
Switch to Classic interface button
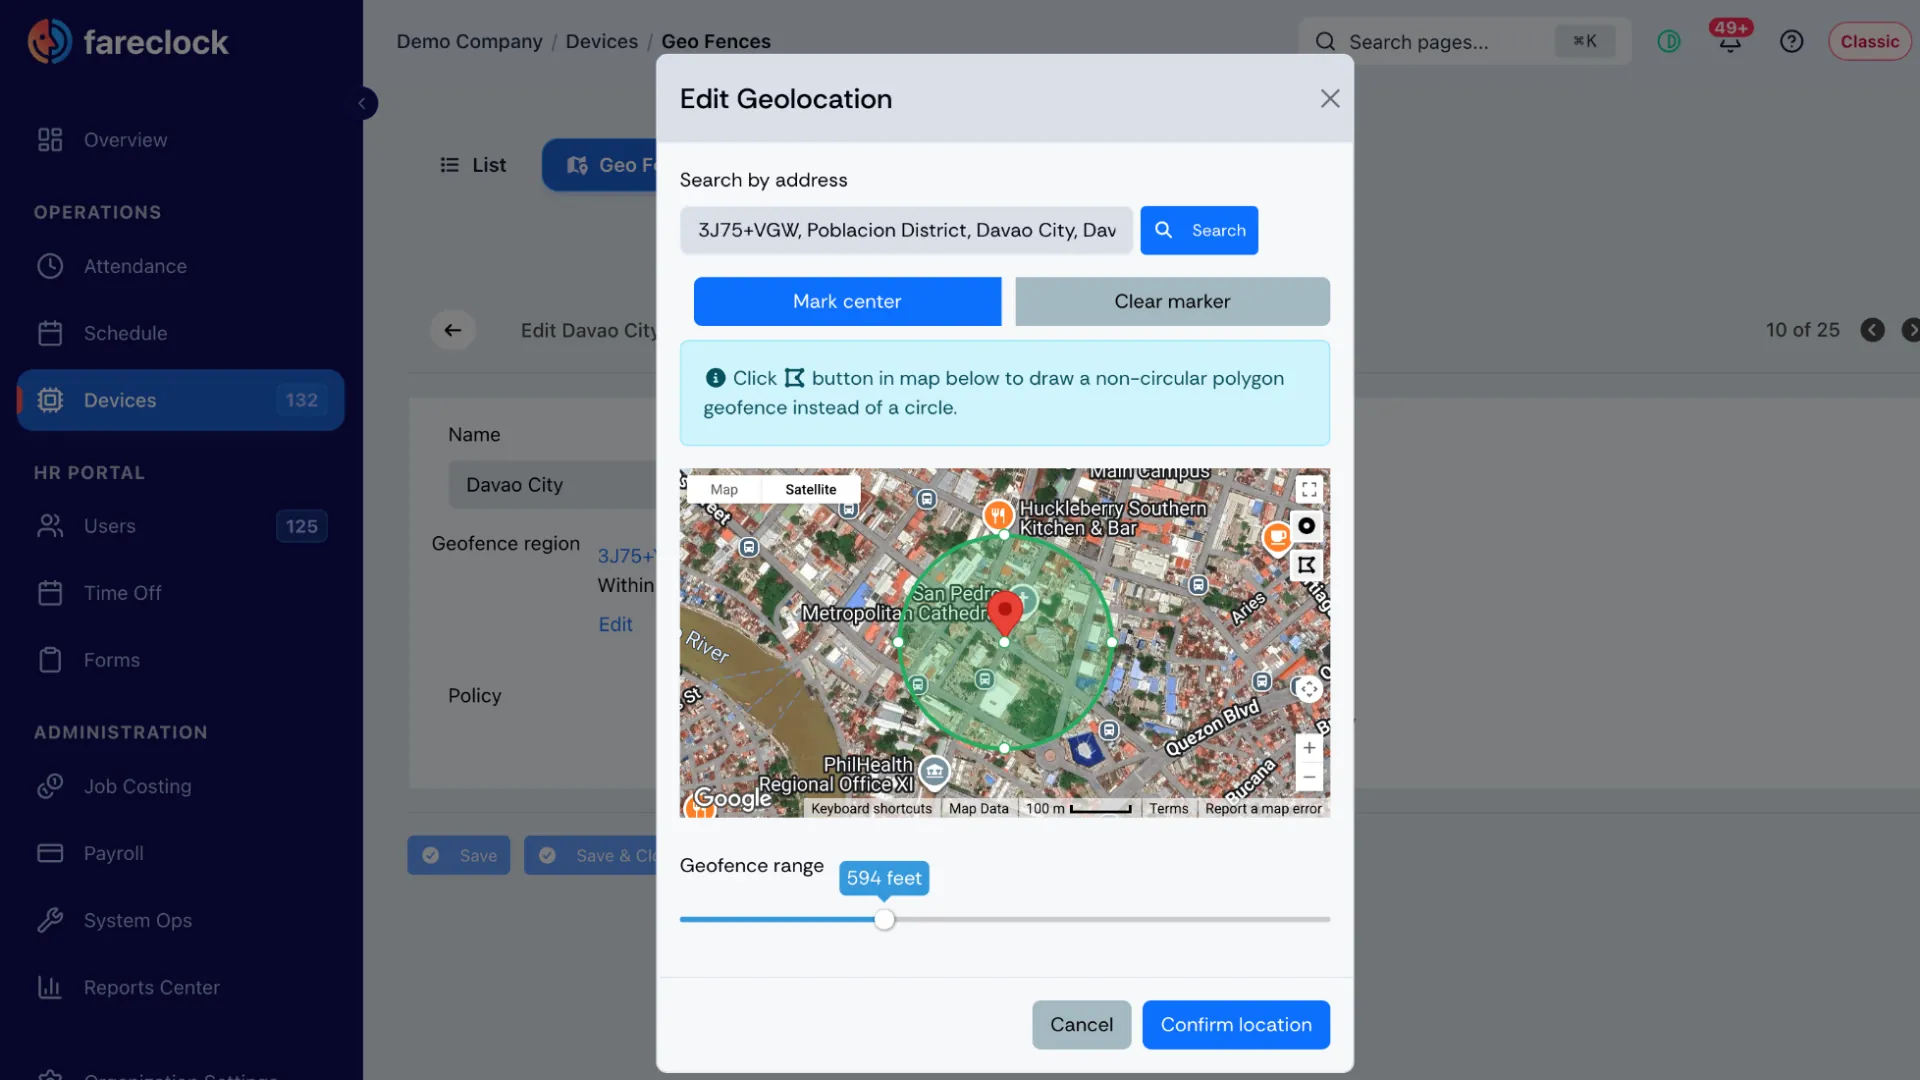pyautogui.click(x=1869, y=41)
